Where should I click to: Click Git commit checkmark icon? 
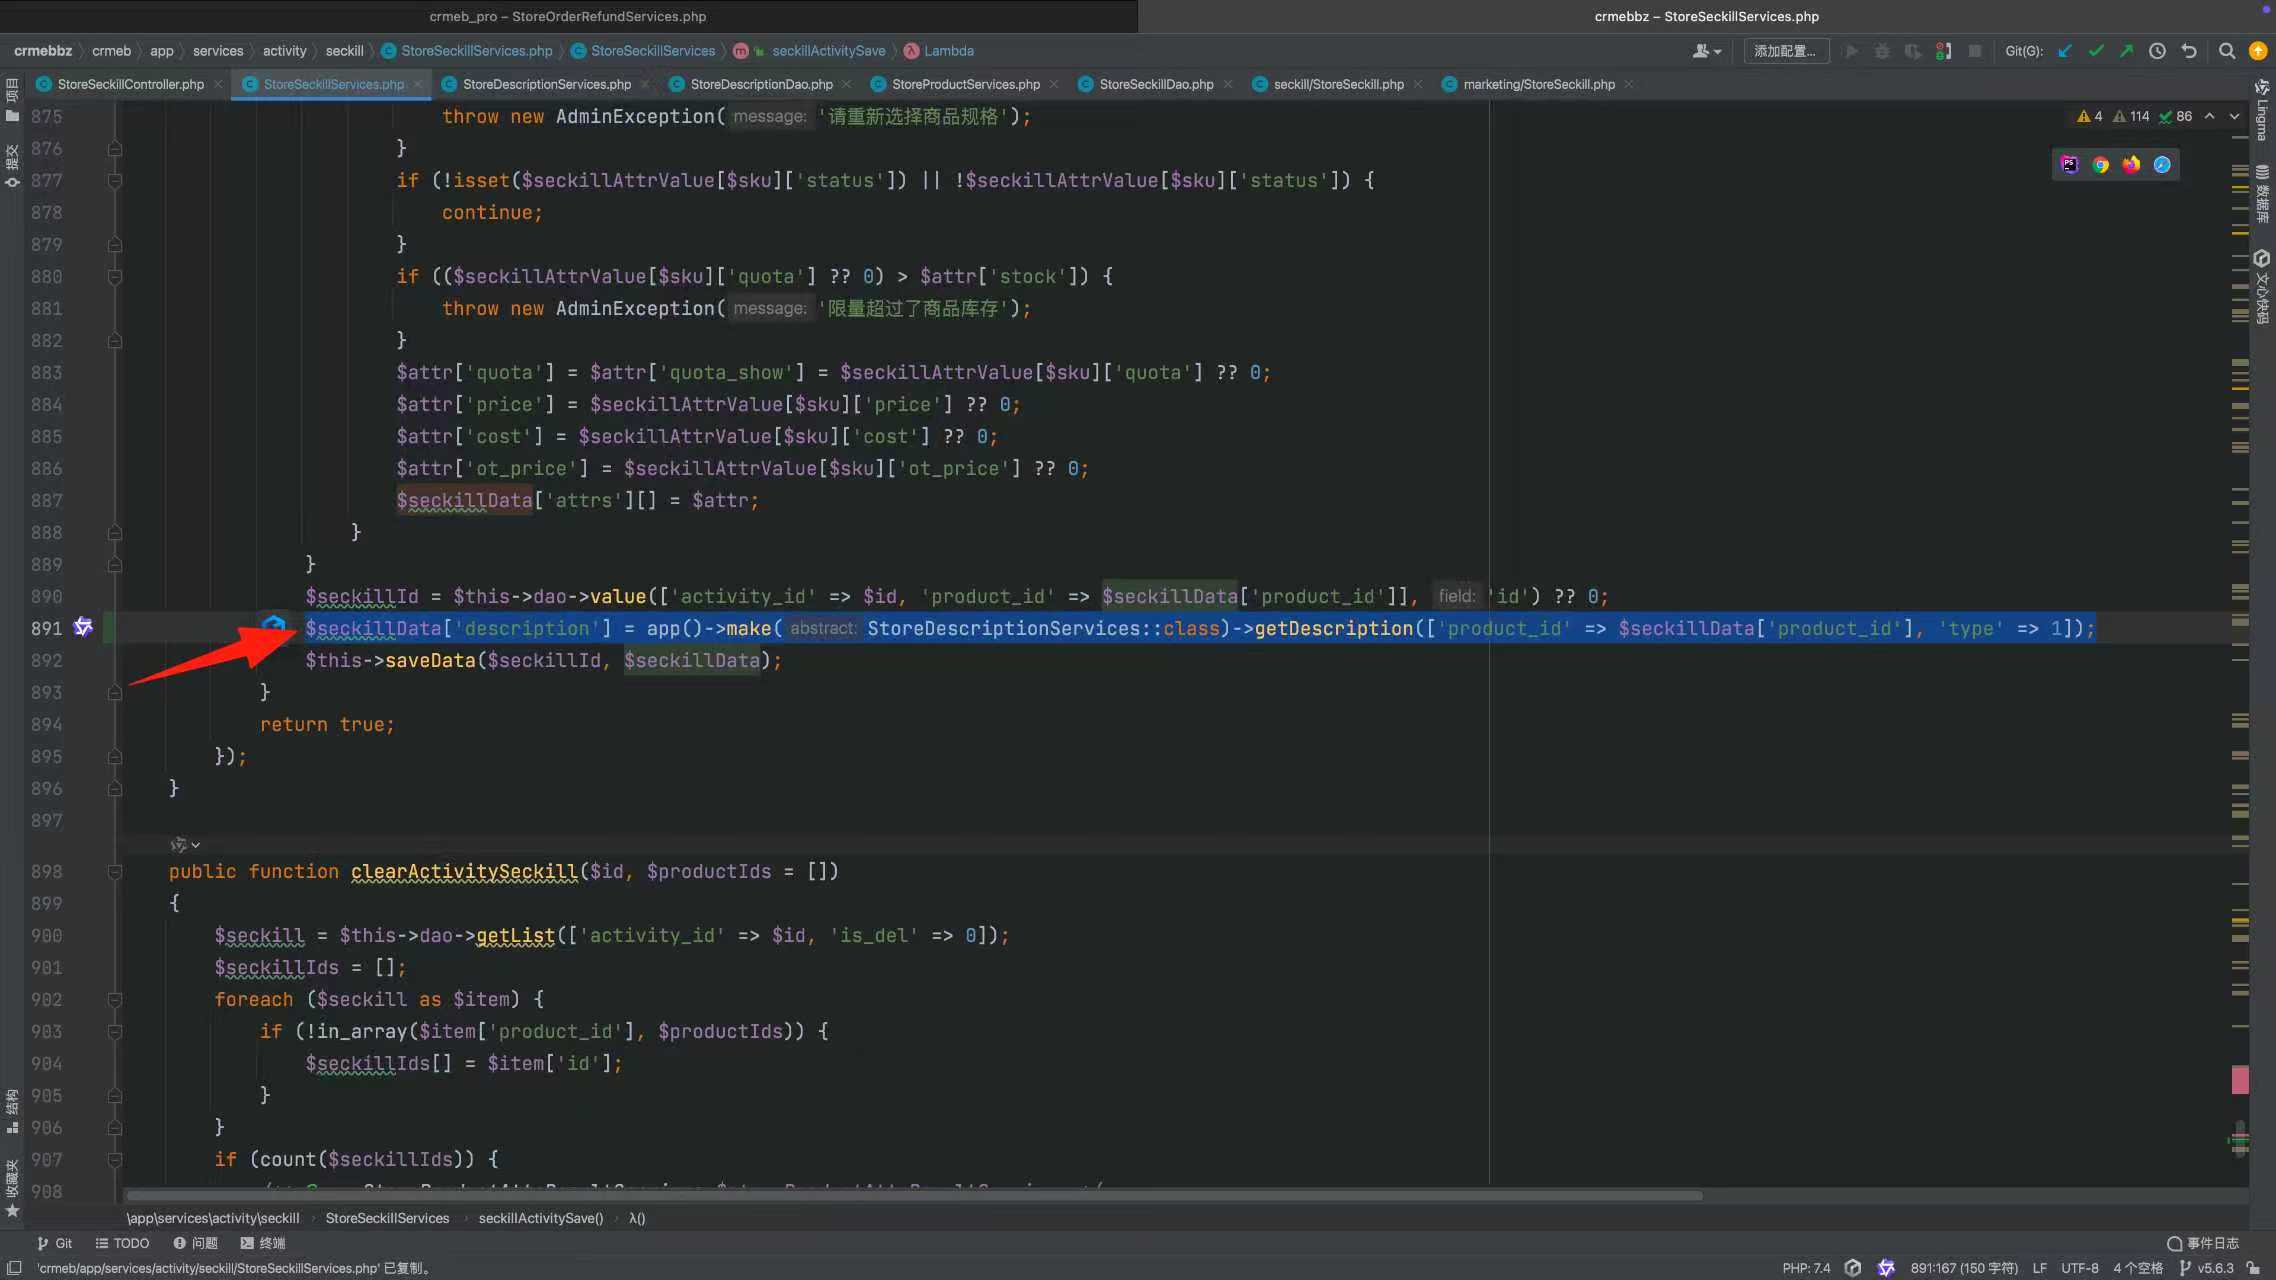2096,51
